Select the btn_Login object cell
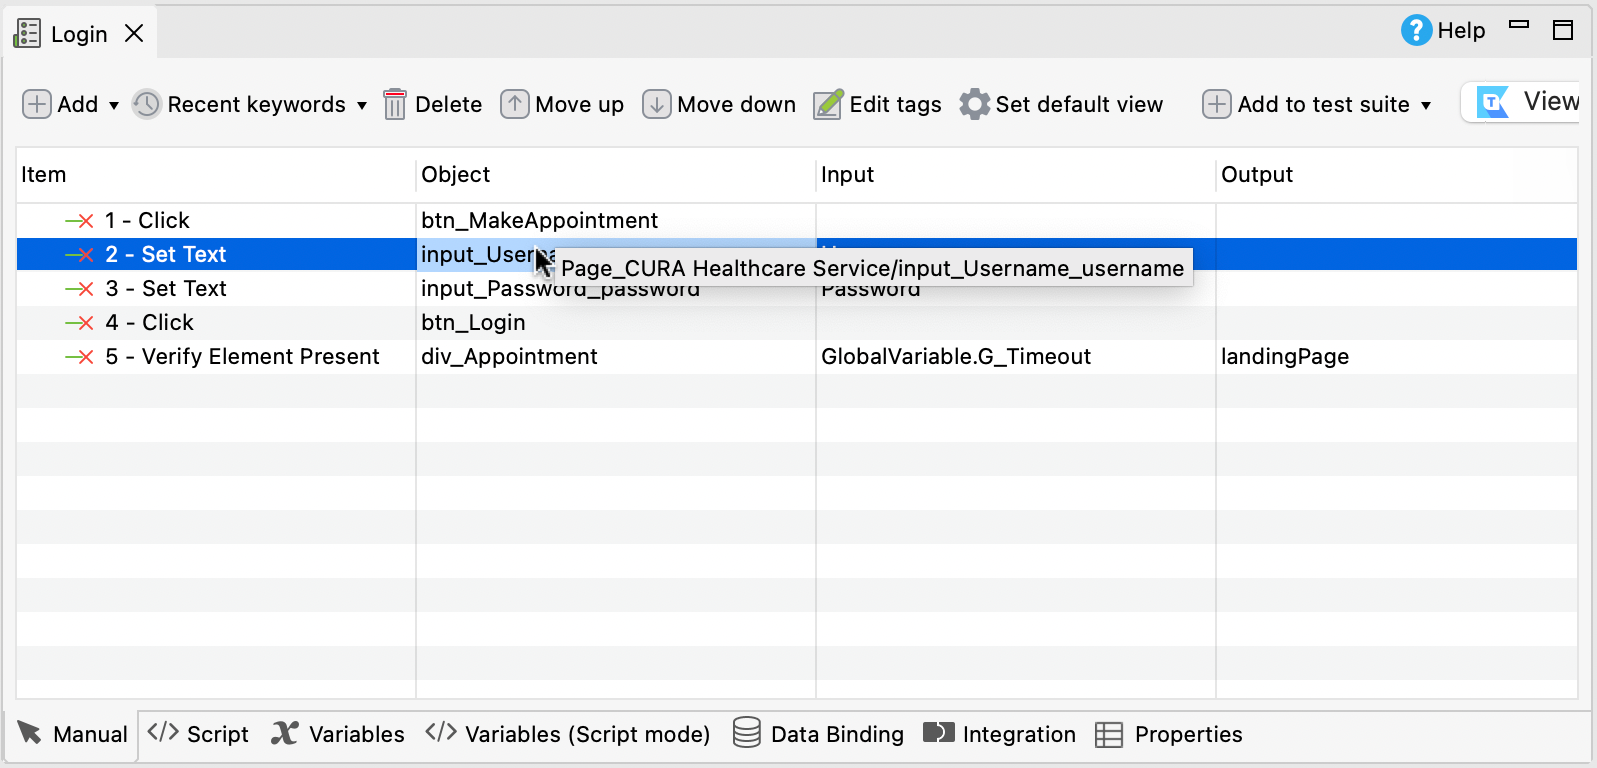 pyautogui.click(x=473, y=323)
